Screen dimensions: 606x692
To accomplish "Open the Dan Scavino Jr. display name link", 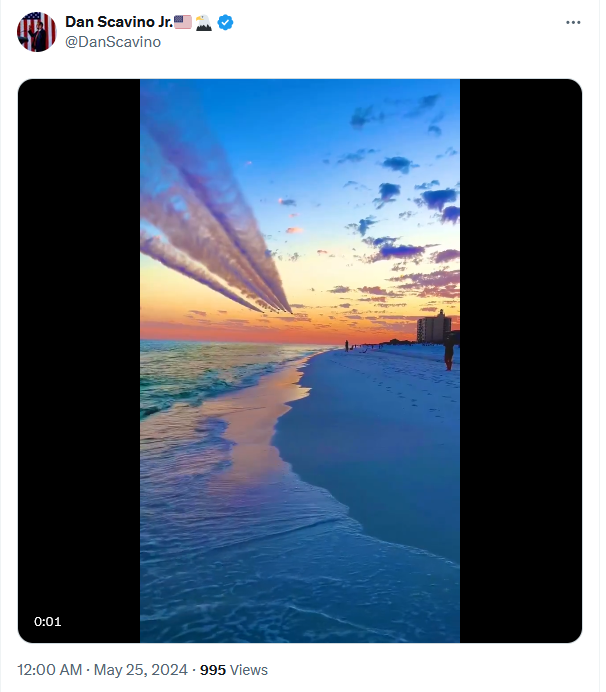I will coord(119,22).
